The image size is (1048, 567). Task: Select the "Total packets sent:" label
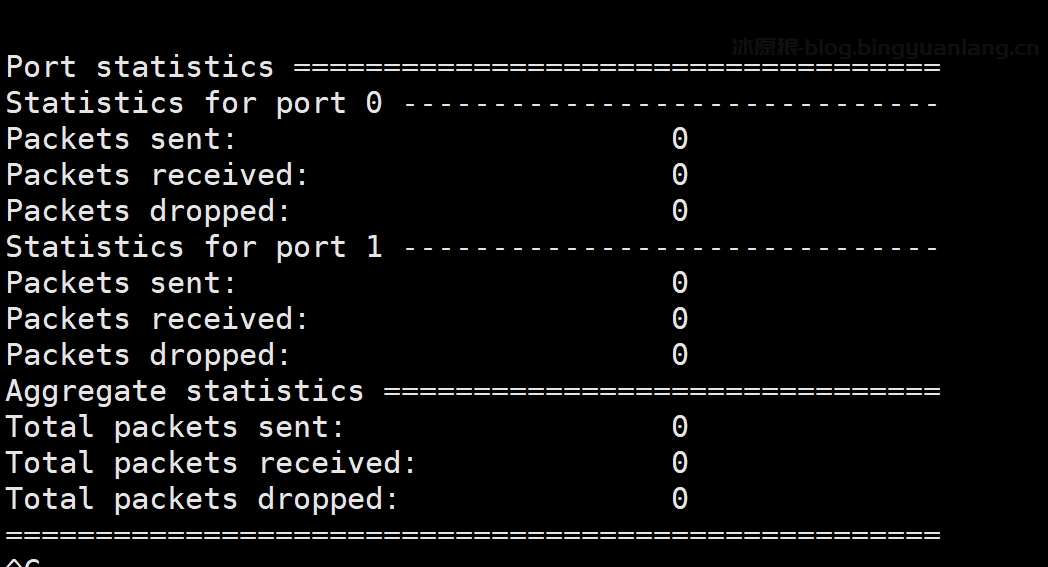175,427
